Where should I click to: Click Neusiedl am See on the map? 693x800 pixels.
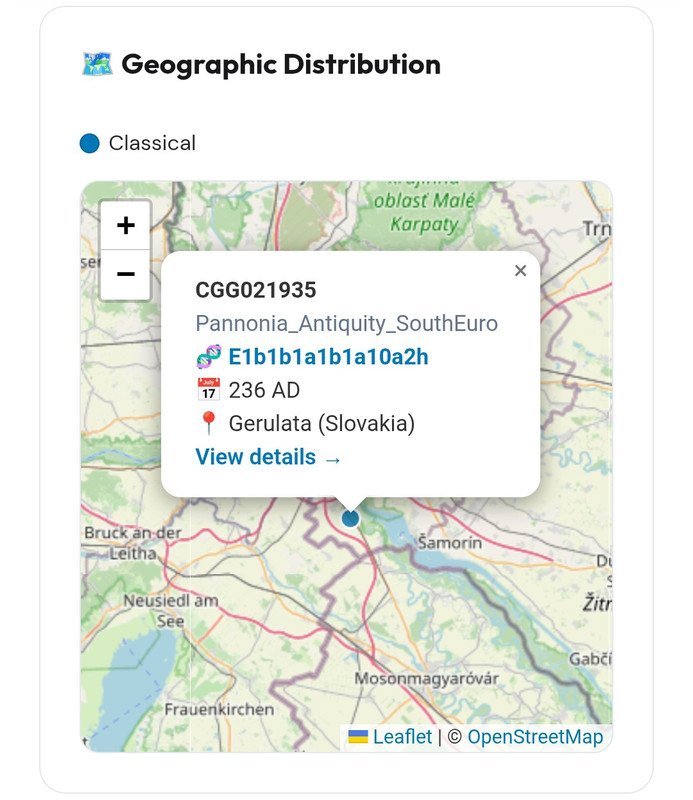click(x=169, y=610)
